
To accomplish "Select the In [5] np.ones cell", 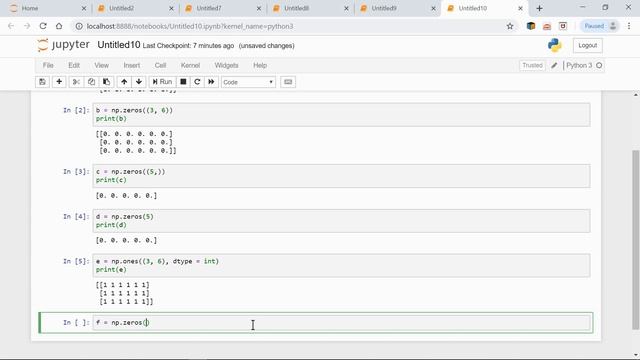I will [x=341, y=265].
